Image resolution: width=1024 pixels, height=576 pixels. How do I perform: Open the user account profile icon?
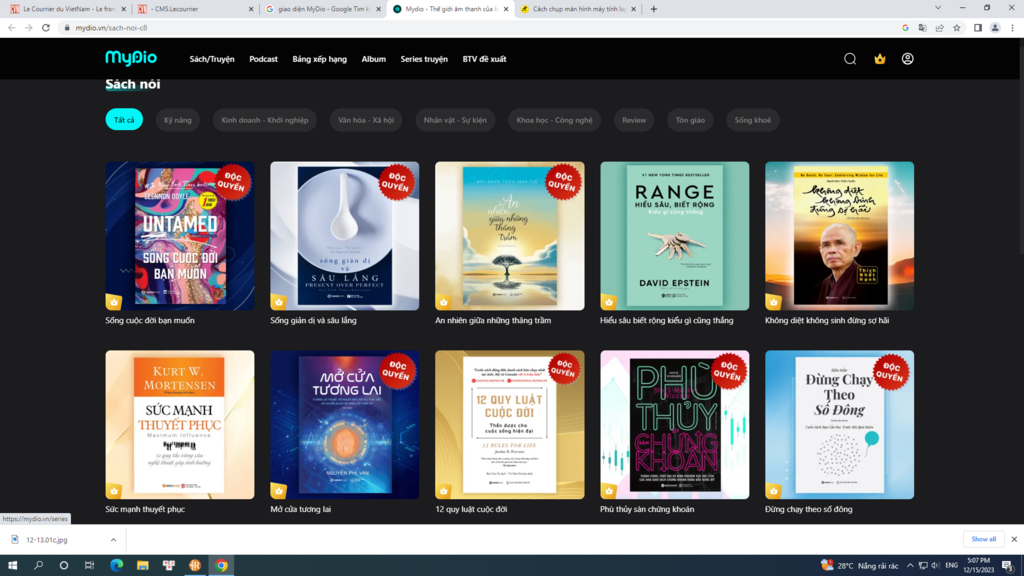click(x=908, y=59)
